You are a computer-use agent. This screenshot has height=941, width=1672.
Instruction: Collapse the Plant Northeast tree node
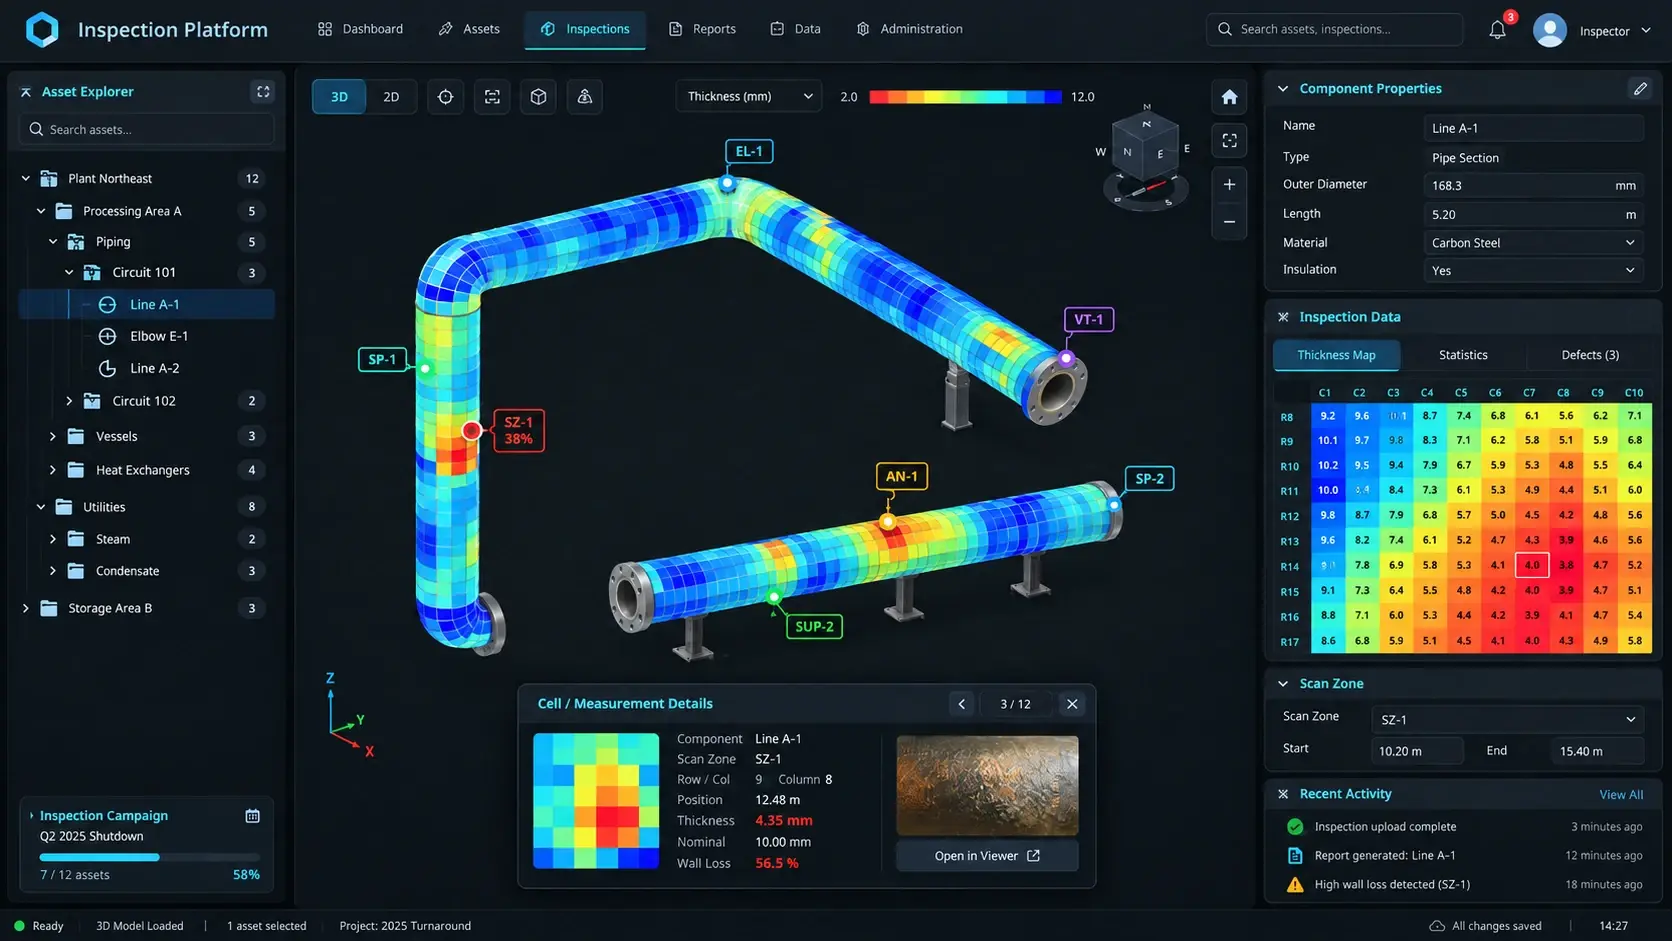pos(26,179)
